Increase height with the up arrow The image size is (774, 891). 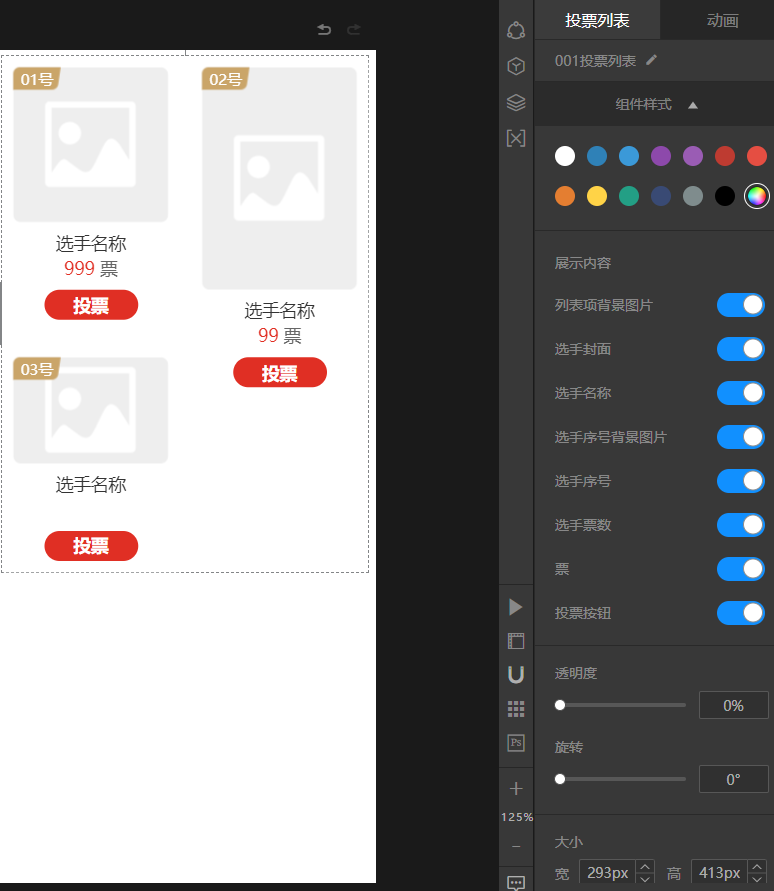757,867
